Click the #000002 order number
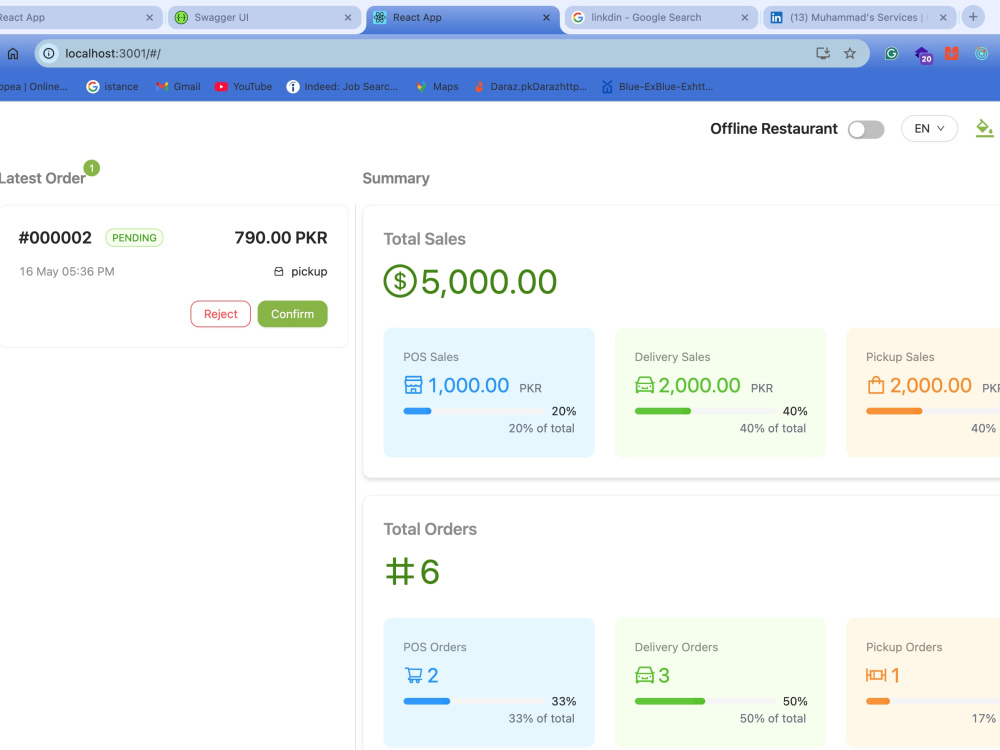 tap(55, 238)
